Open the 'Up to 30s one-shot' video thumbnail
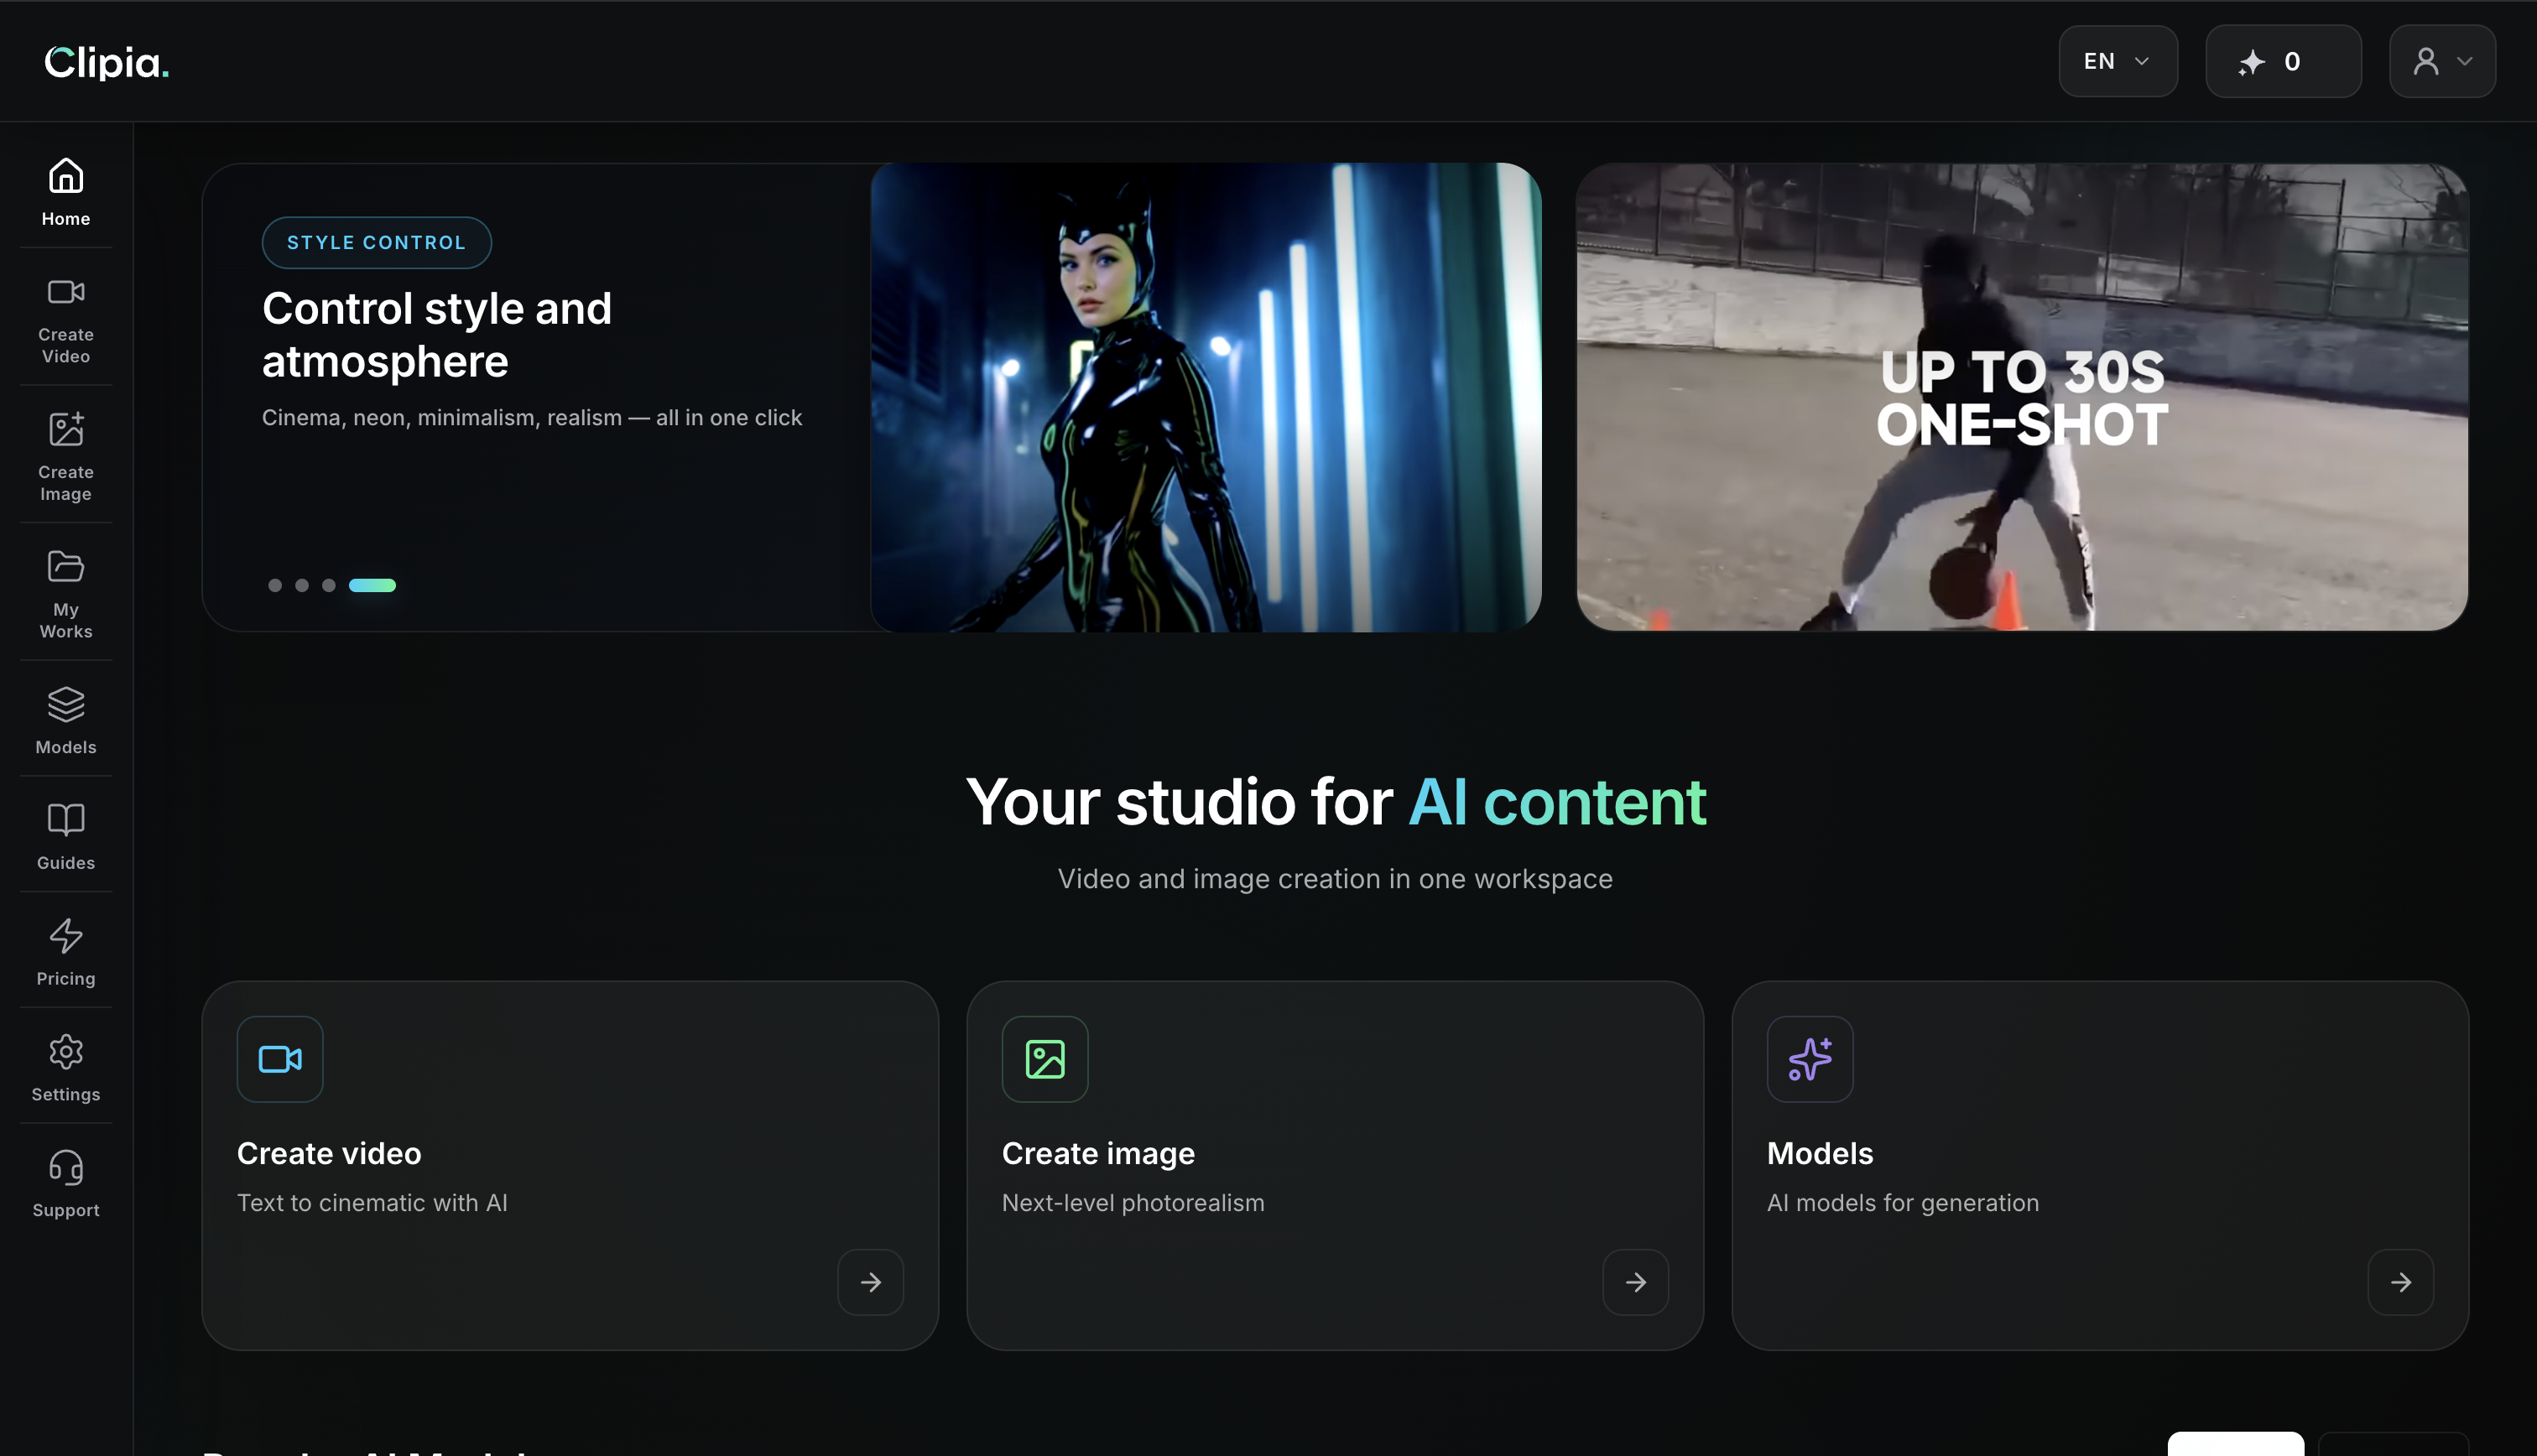The image size is (2537, 1456). [2021, 397]
